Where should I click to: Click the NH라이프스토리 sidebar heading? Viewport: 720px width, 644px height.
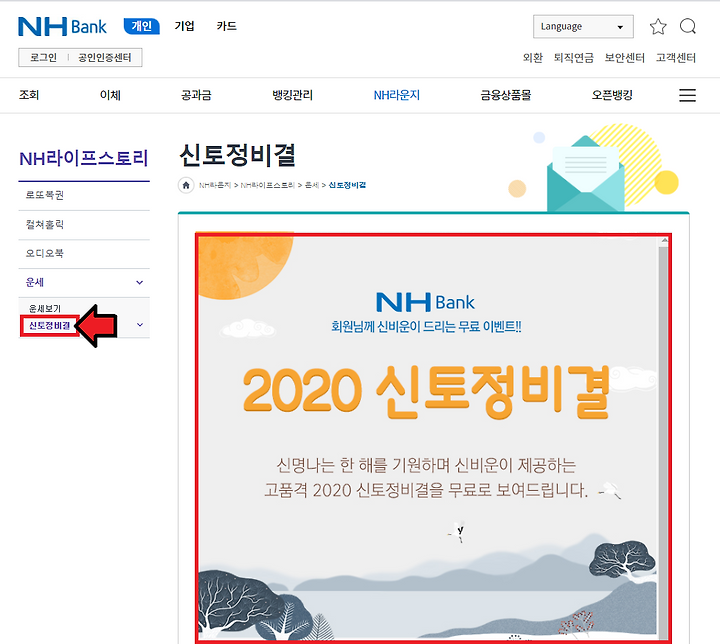pyautogui.click(x=84, y=158)
